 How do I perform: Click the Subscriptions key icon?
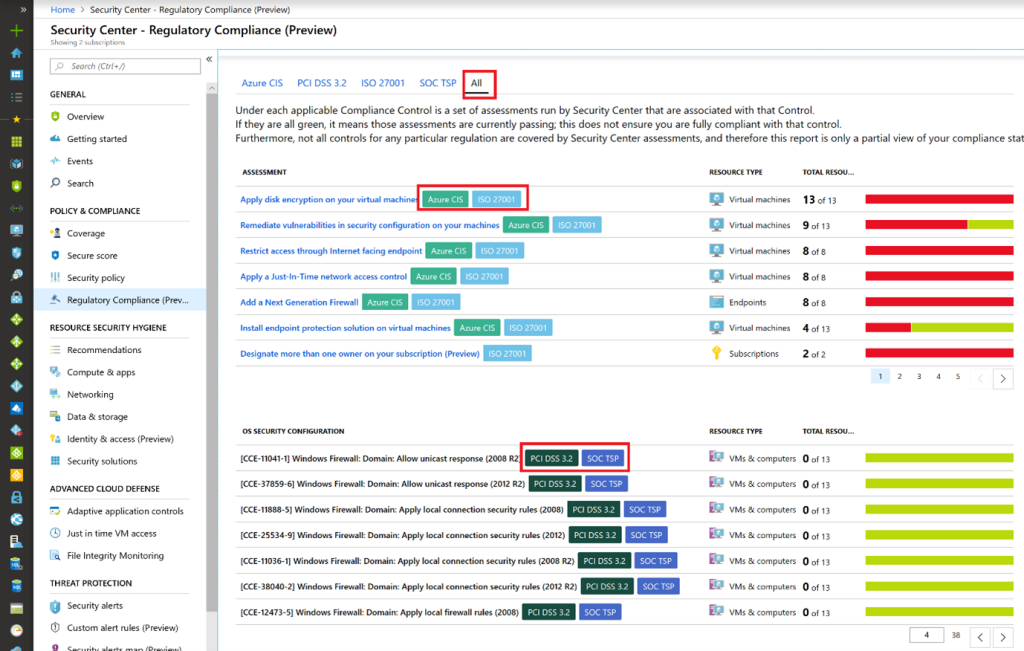point(716,353)
